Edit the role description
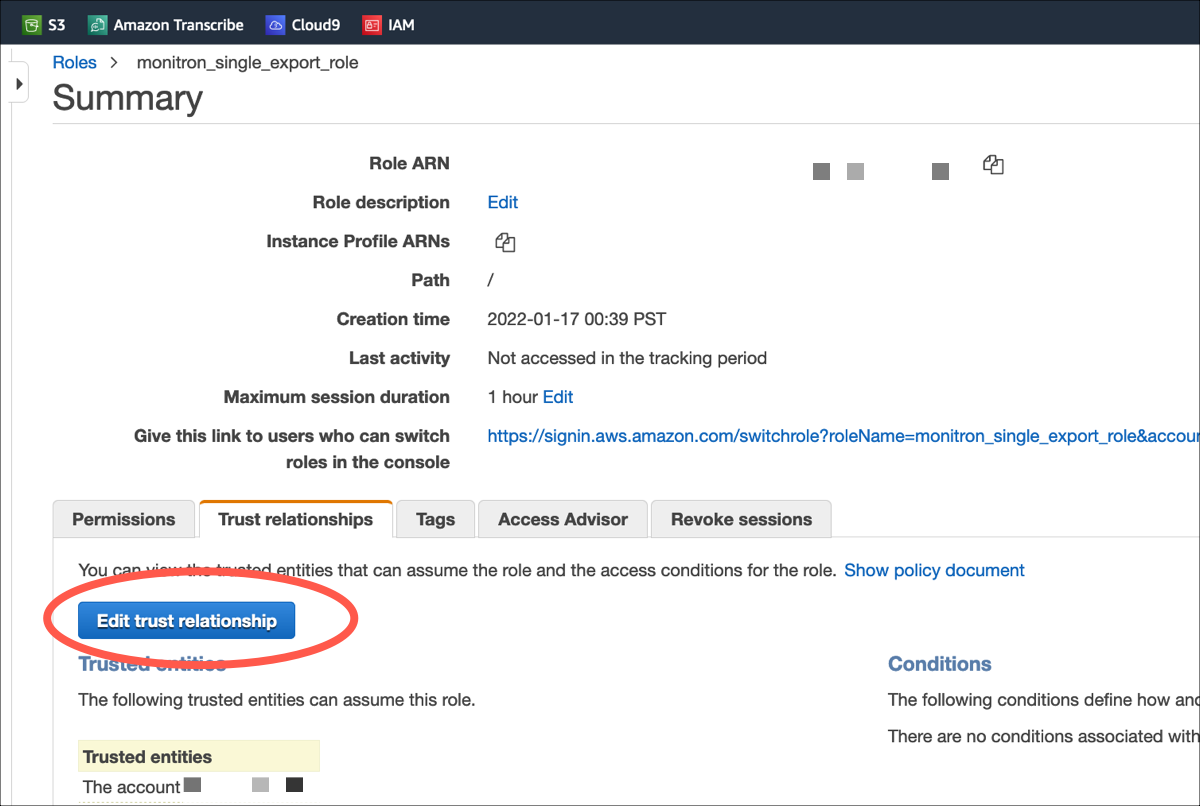1200x806 pixels. pyautogui.click(x=502, y=202)
